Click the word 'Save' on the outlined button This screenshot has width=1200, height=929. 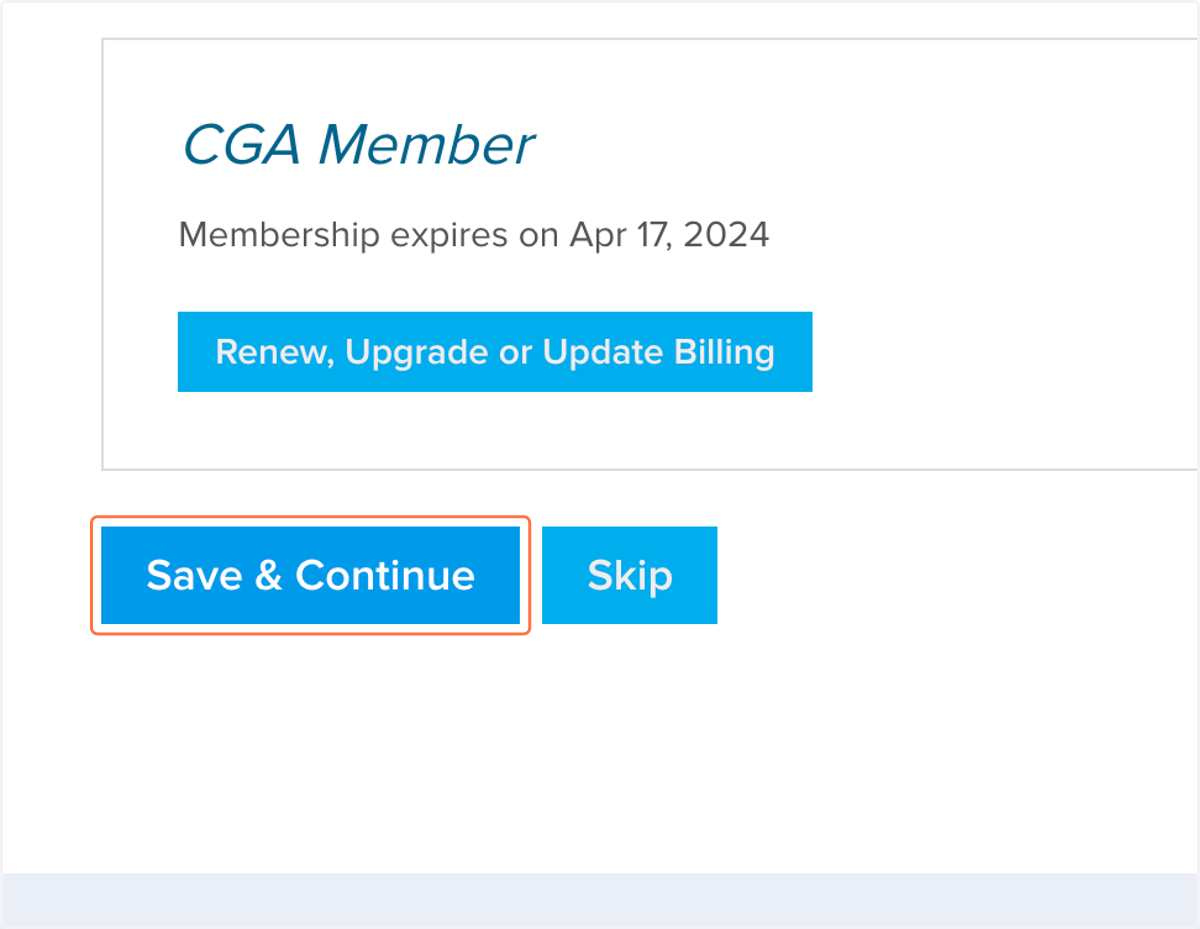tap(194, 575)
